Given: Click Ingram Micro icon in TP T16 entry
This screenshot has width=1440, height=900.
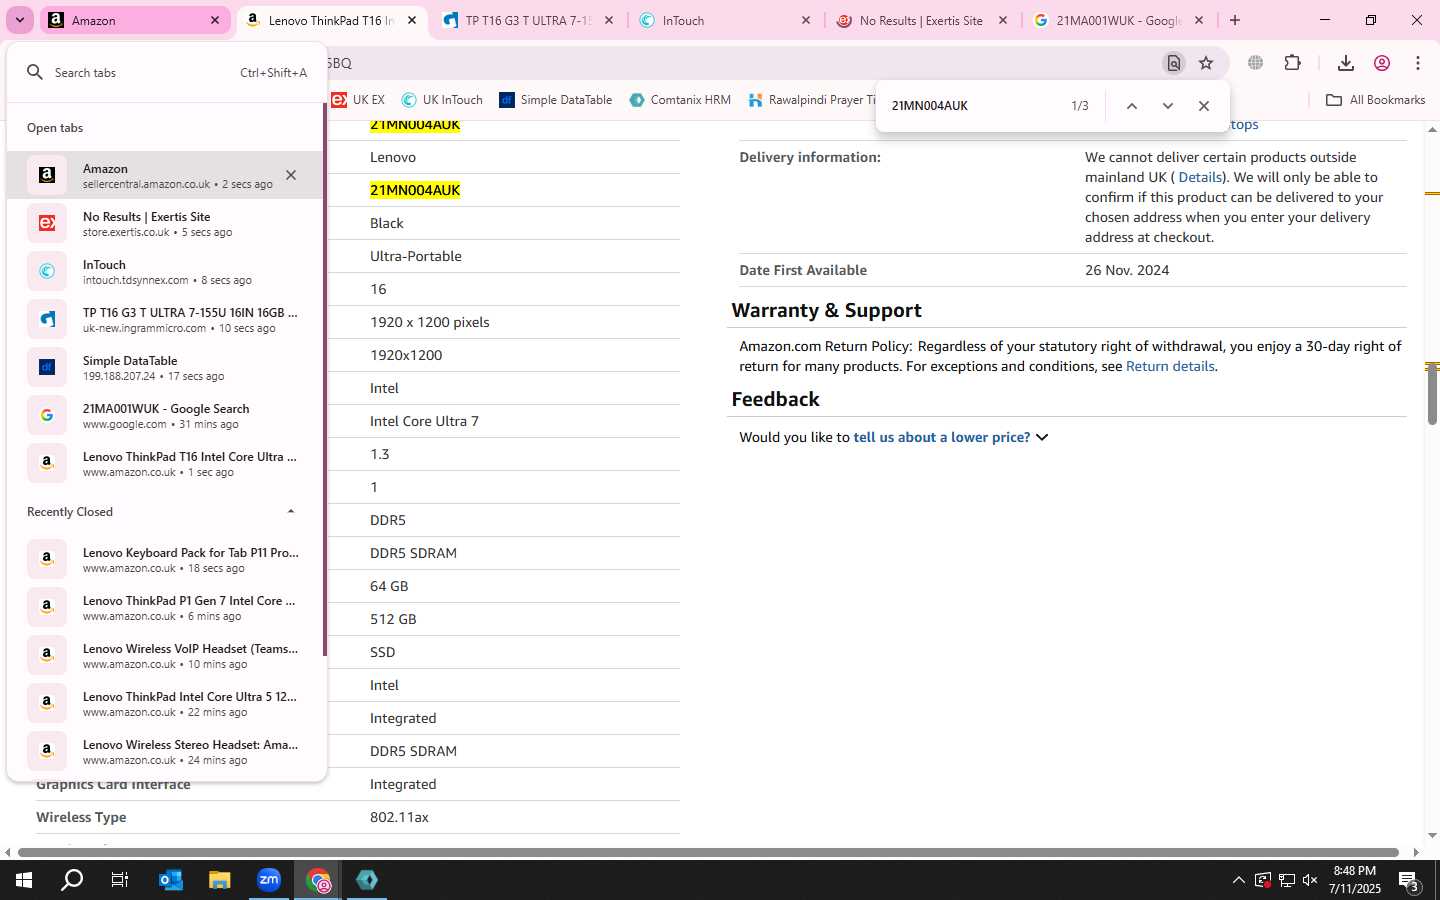Looking at the screenshot, I should click(x=47, y=319).
